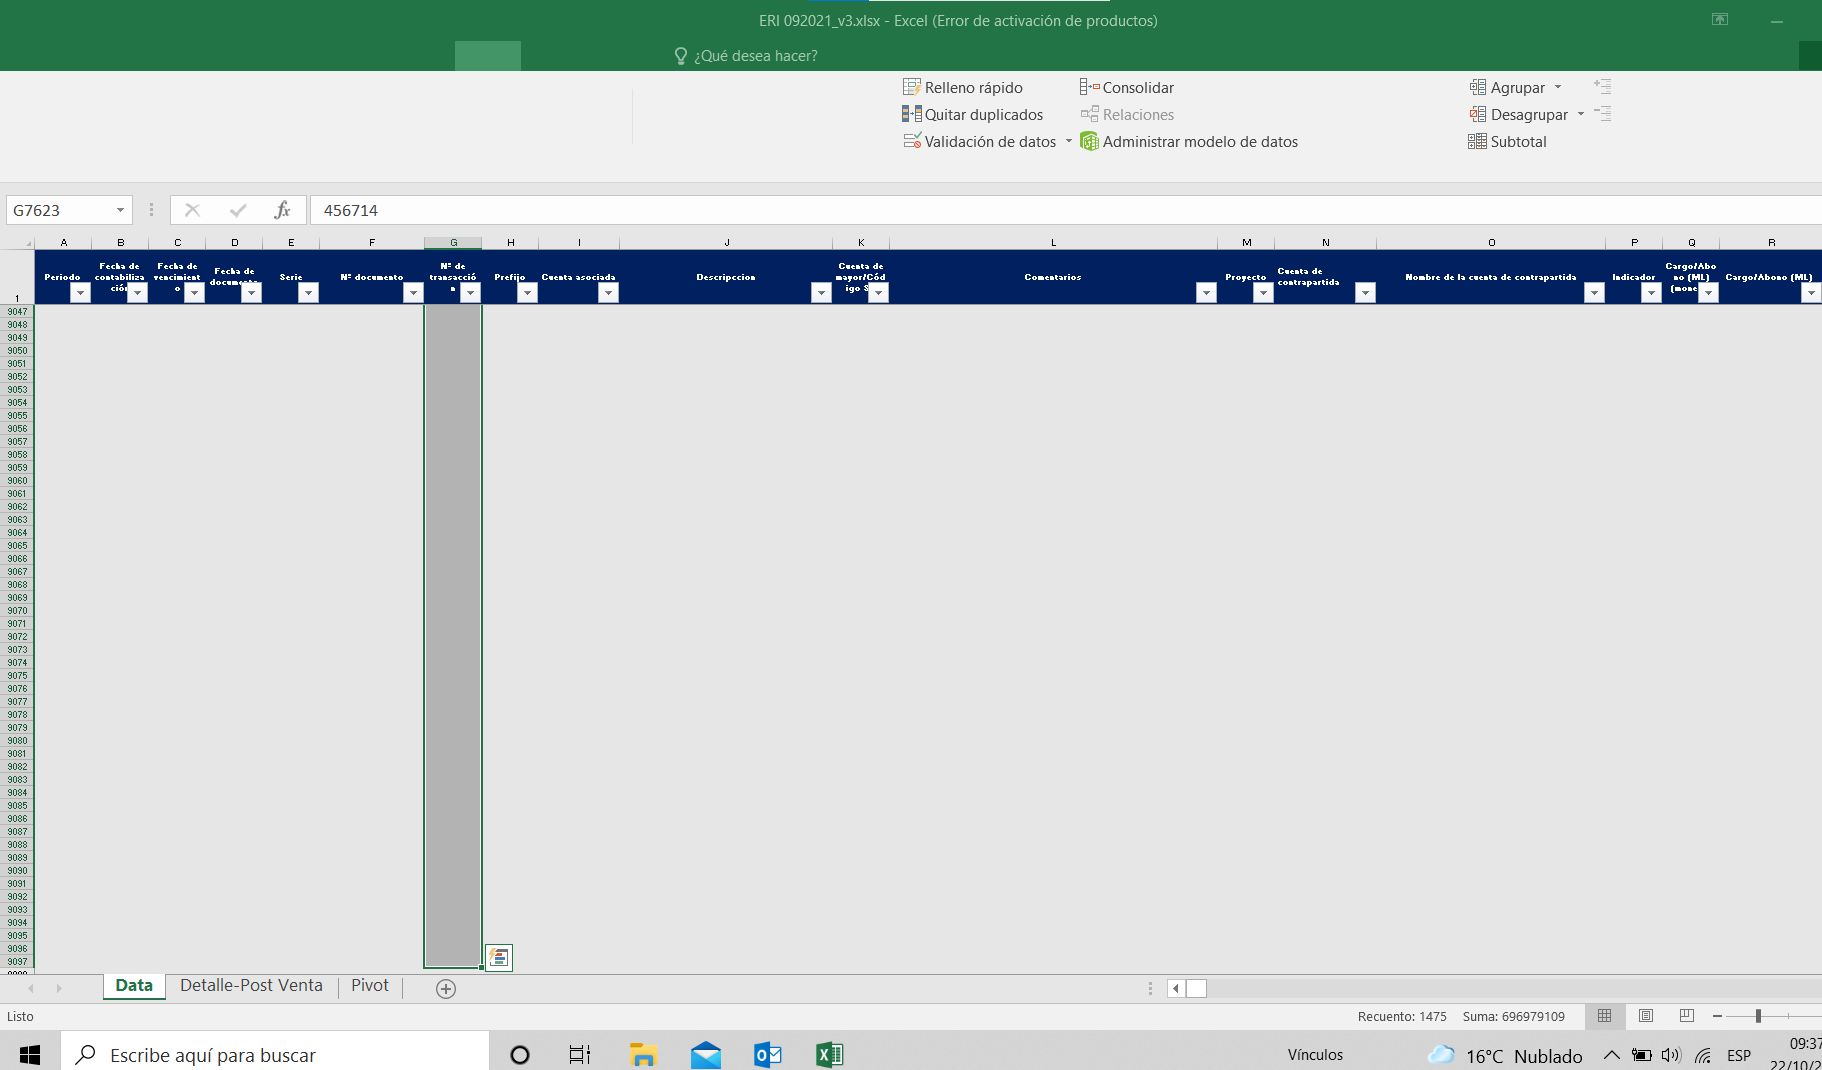
Task: Add a new sheet with plus icon
Action: (x=446, y=988)
